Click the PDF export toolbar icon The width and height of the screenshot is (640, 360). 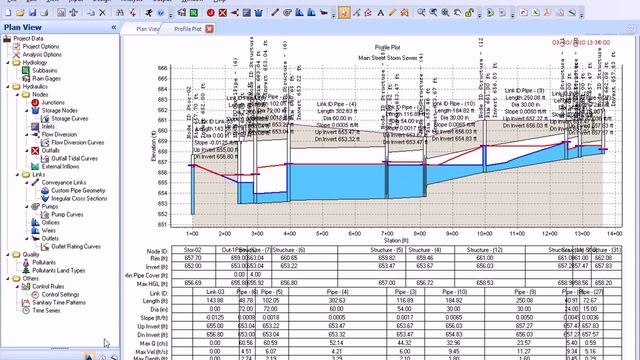pyautogui.click(x=547, y=13)
